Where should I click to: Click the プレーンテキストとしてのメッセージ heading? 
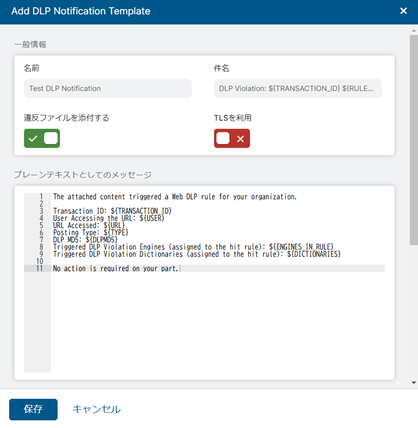(x=83, y=175)
